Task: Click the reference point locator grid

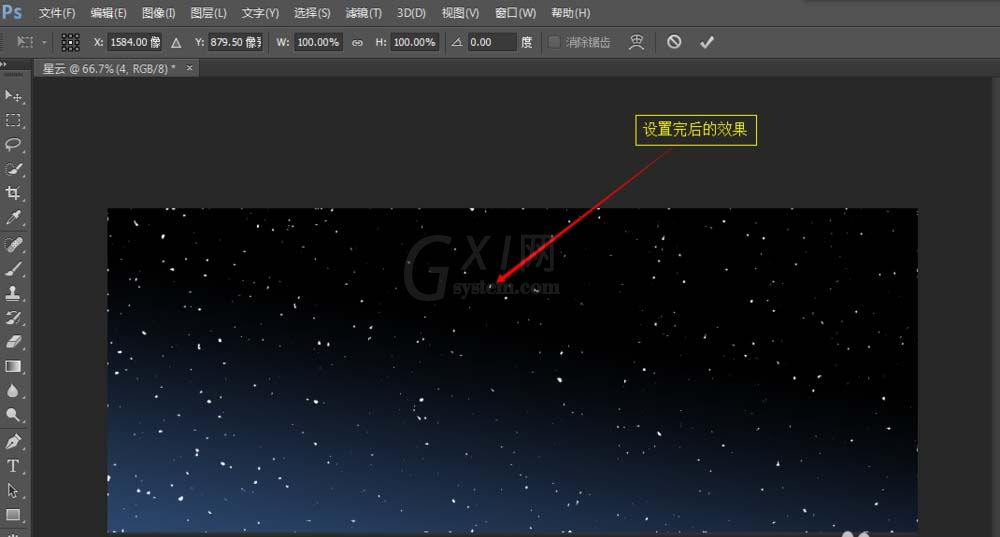Action: coord(70,42)
